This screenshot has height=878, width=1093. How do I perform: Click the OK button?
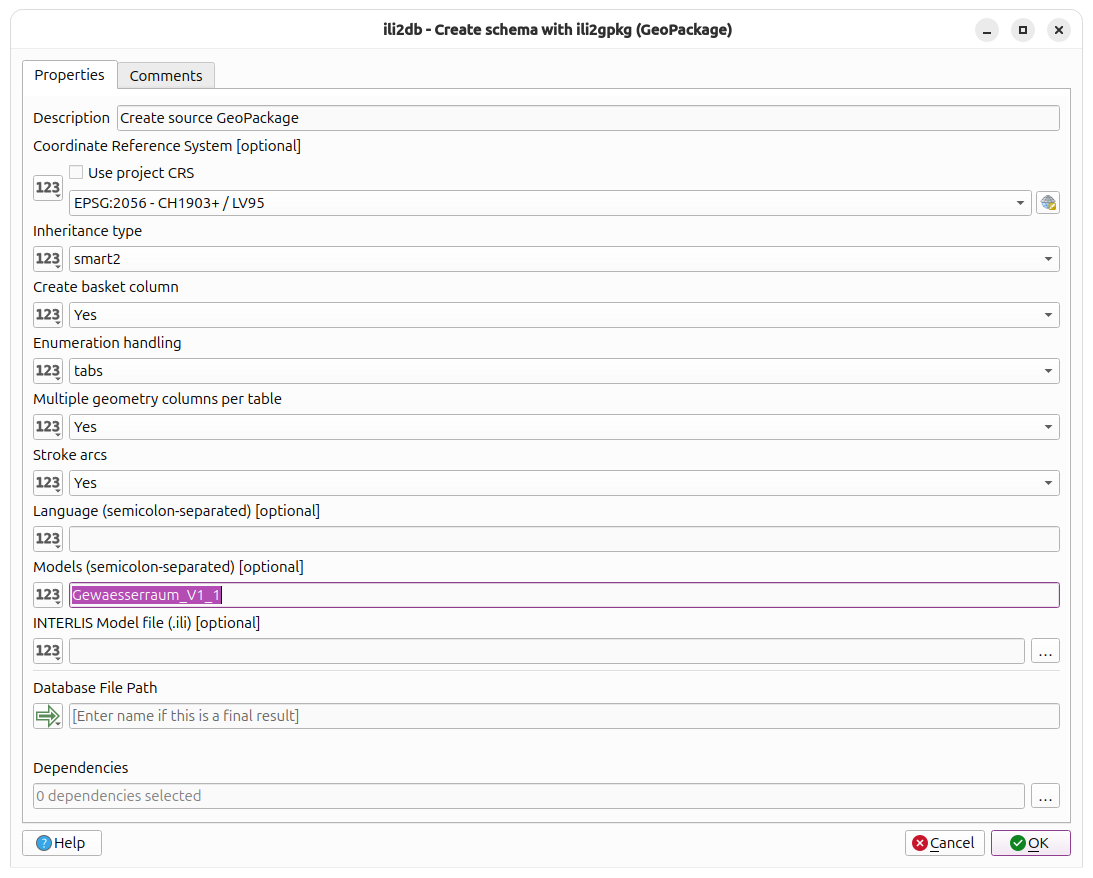(1030, 843)
